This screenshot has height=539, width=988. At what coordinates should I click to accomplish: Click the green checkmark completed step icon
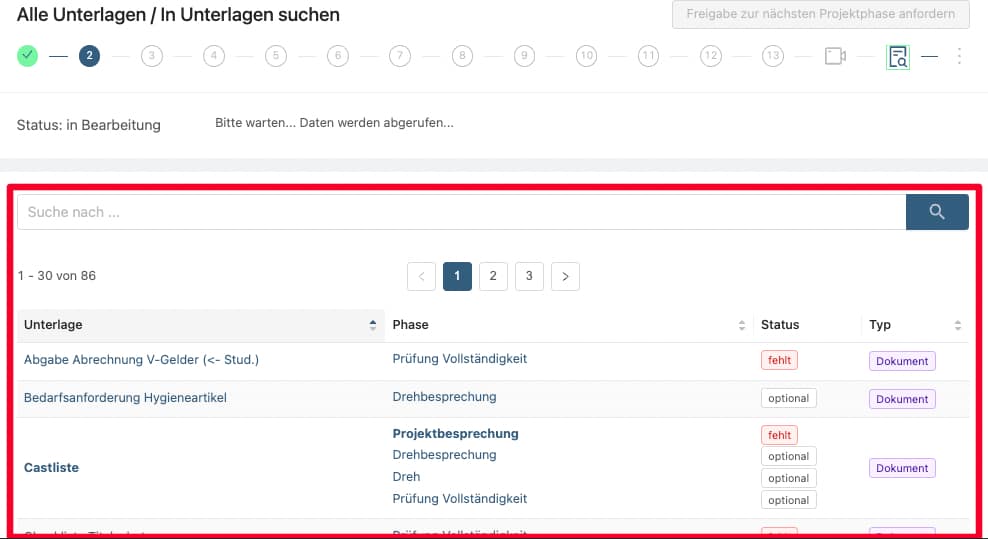(x=28, y=56)
